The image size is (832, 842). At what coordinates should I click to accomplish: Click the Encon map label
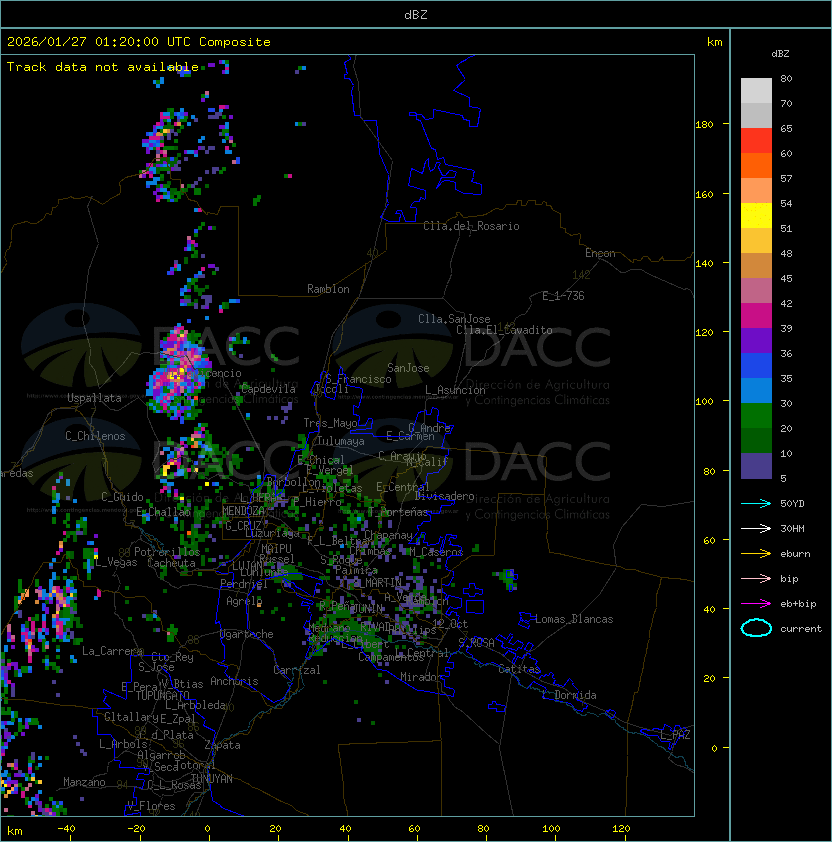coord(600,253)
